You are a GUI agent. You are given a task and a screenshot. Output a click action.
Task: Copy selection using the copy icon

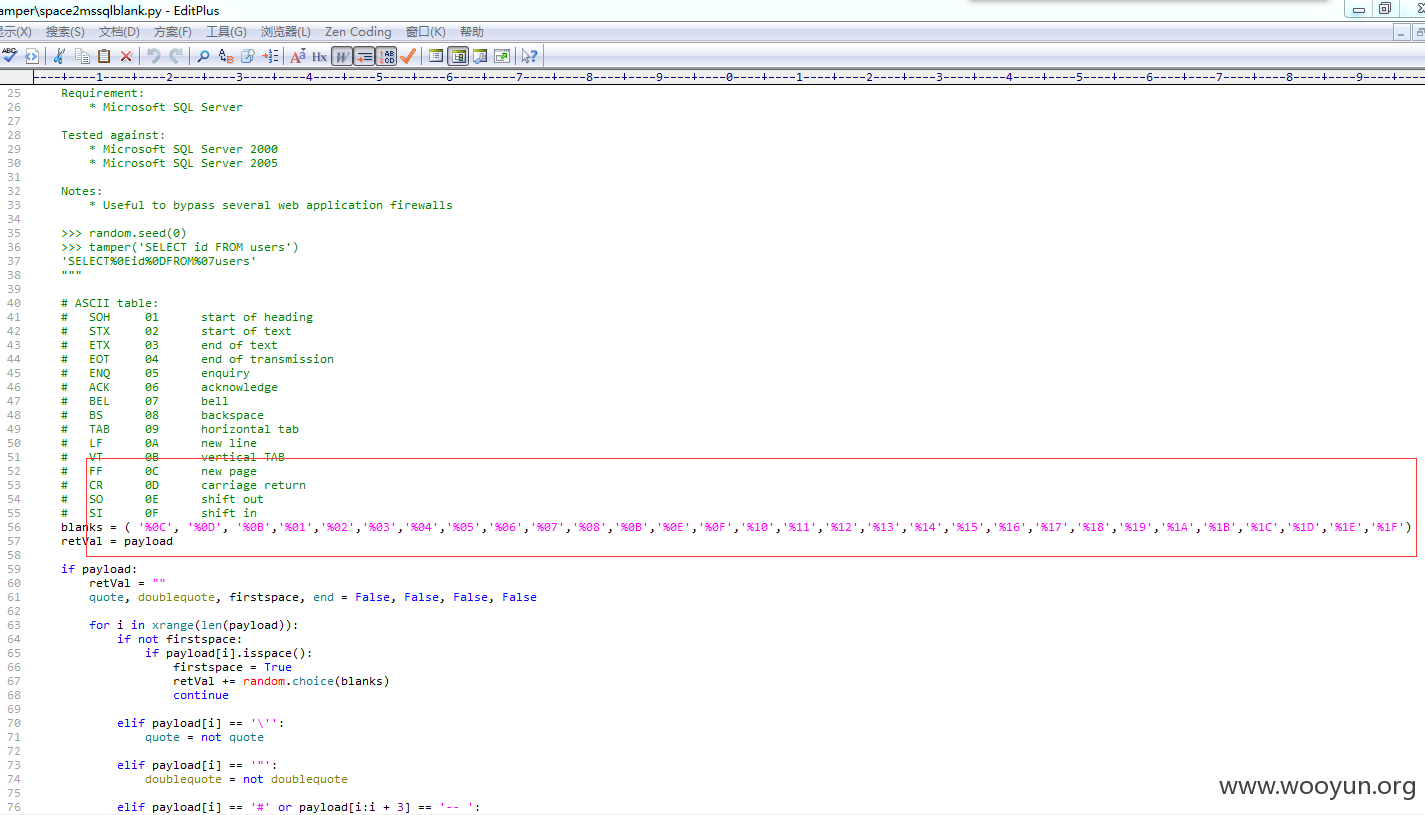click(x=82, y=56)
